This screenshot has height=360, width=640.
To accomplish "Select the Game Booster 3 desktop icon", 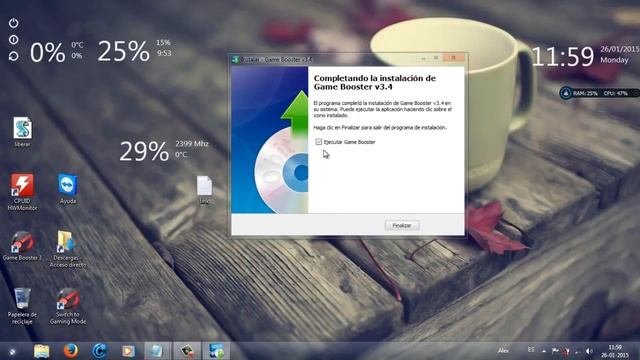I will 22,245.
